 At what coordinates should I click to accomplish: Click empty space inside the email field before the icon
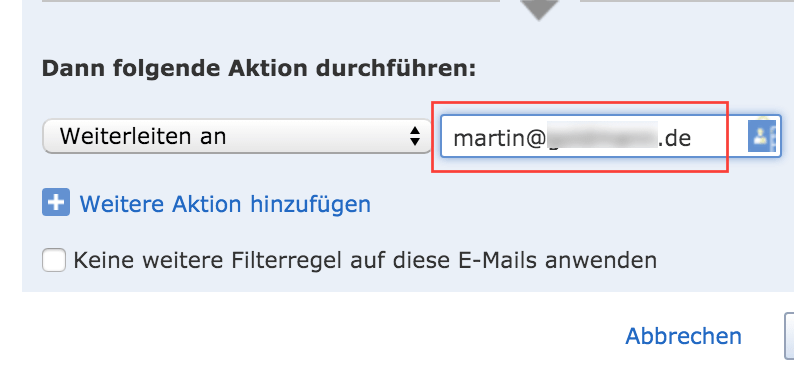[x=719, y=137]
